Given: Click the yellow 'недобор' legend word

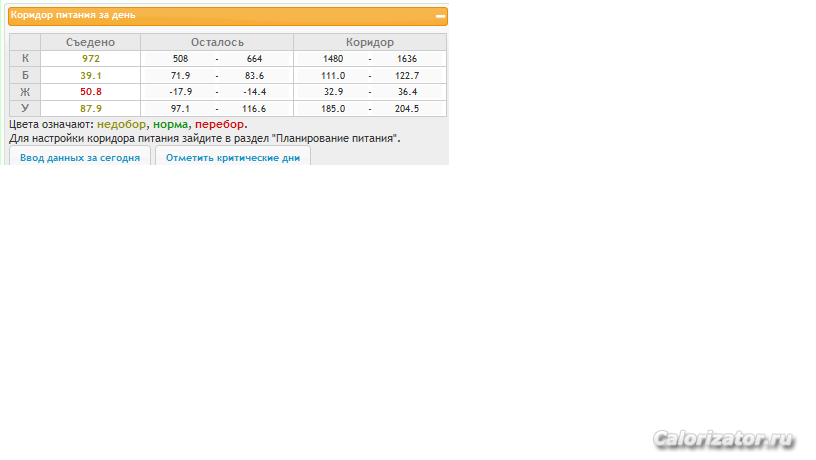Looking at the screenshot, I should click(x=121, y=125).
